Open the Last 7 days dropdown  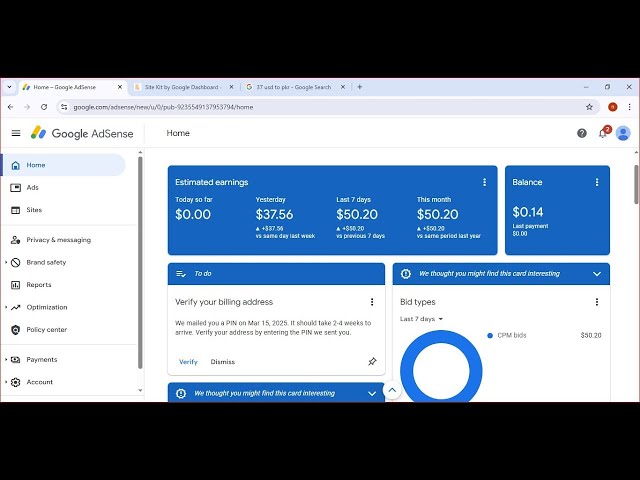[x=421, y=319]
